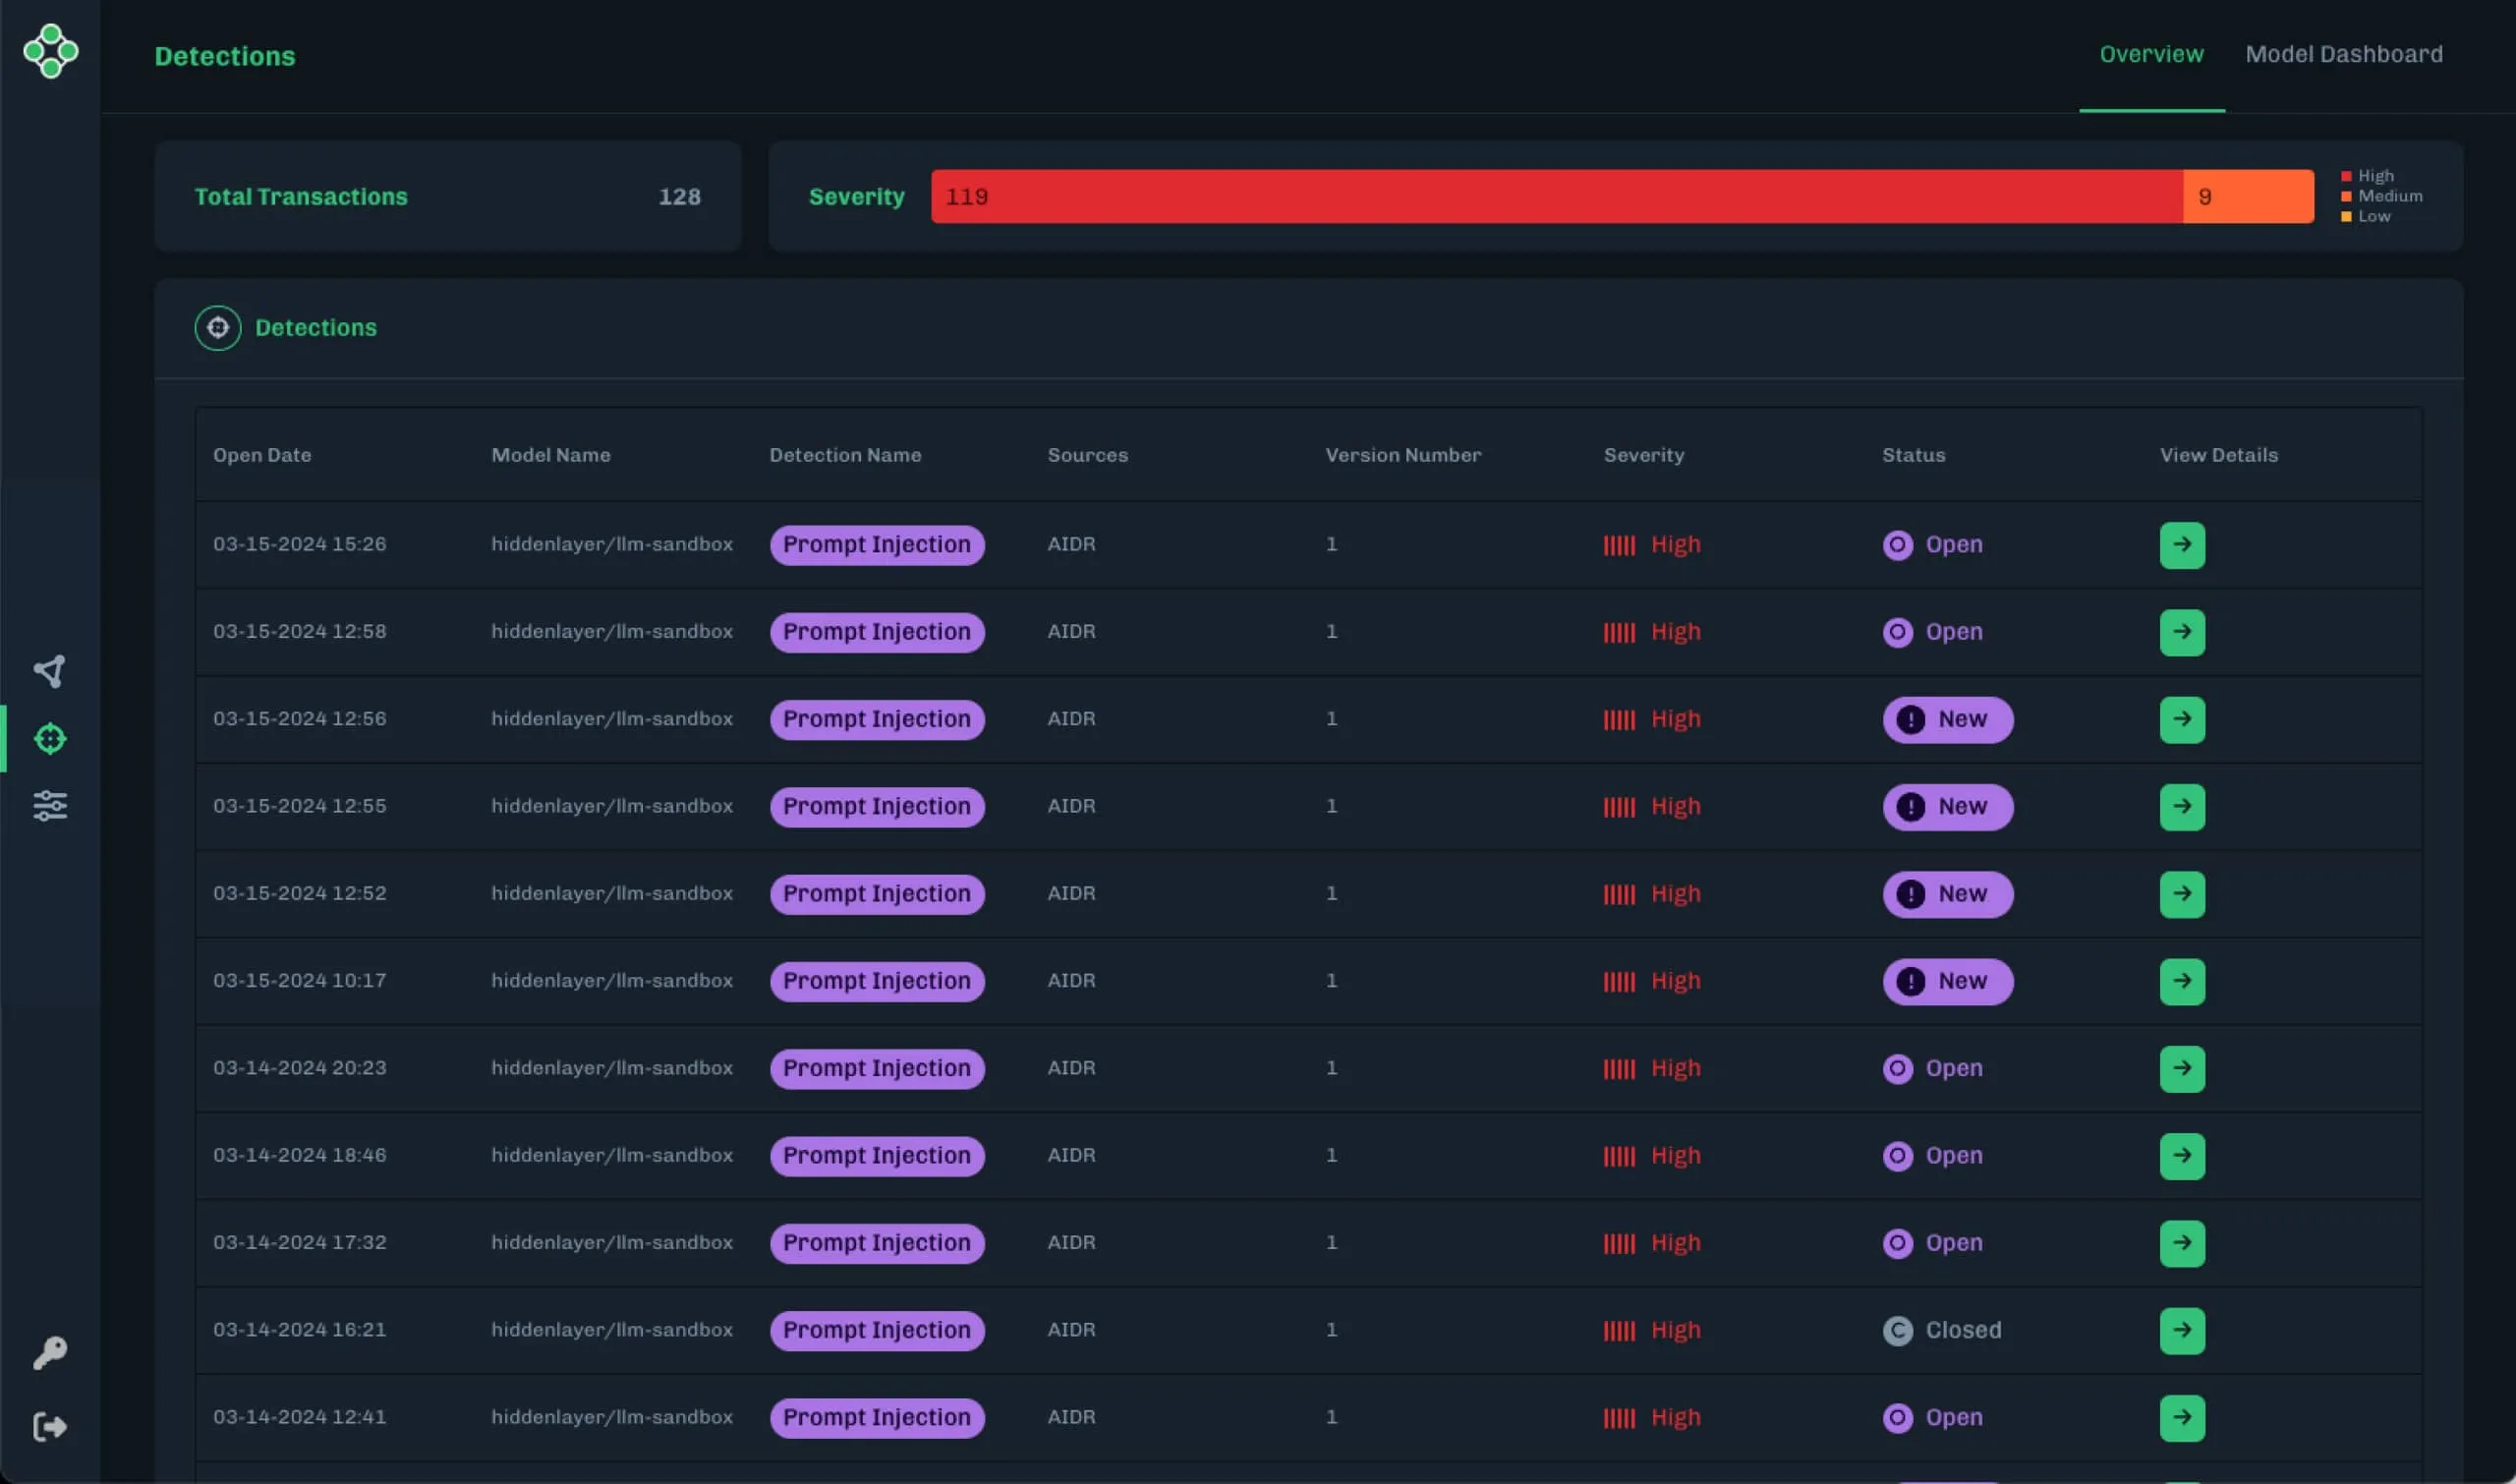Click the red High severity bar segment
This screenshot has height=1484, width=2516.
click(1555, 196)
